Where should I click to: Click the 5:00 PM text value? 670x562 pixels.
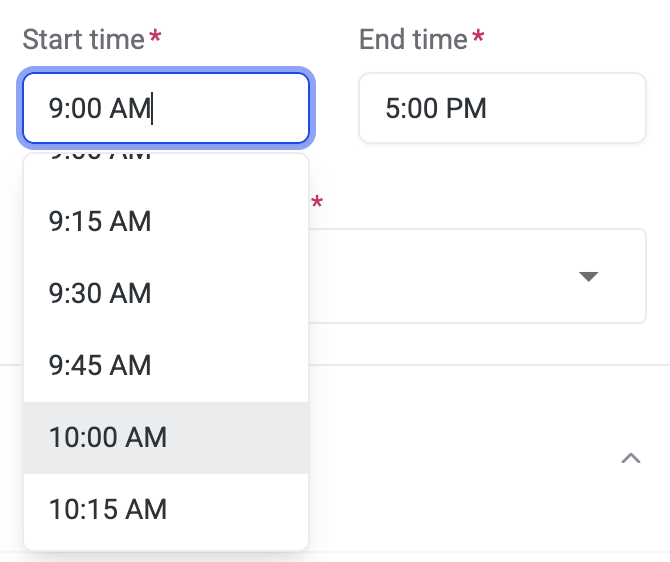435,108
